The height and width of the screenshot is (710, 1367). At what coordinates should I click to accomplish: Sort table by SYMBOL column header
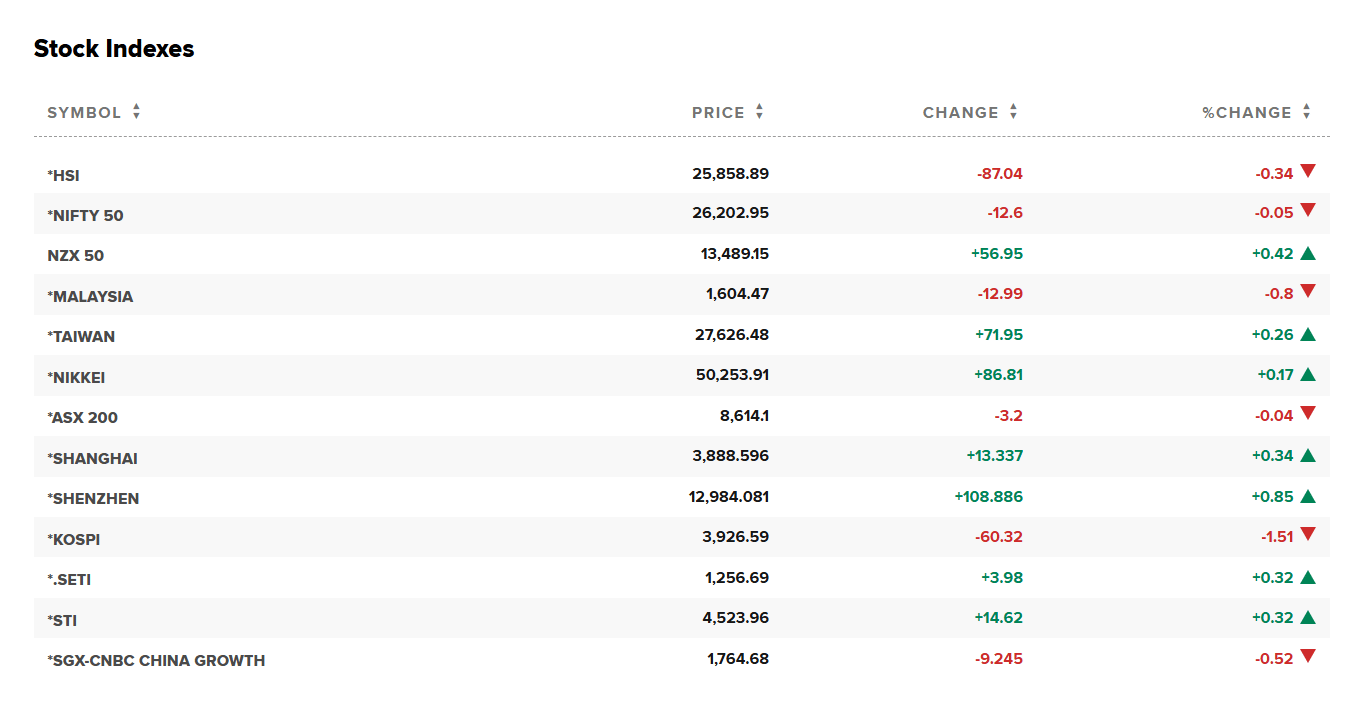pyautogui.click(x=84, y=113)
